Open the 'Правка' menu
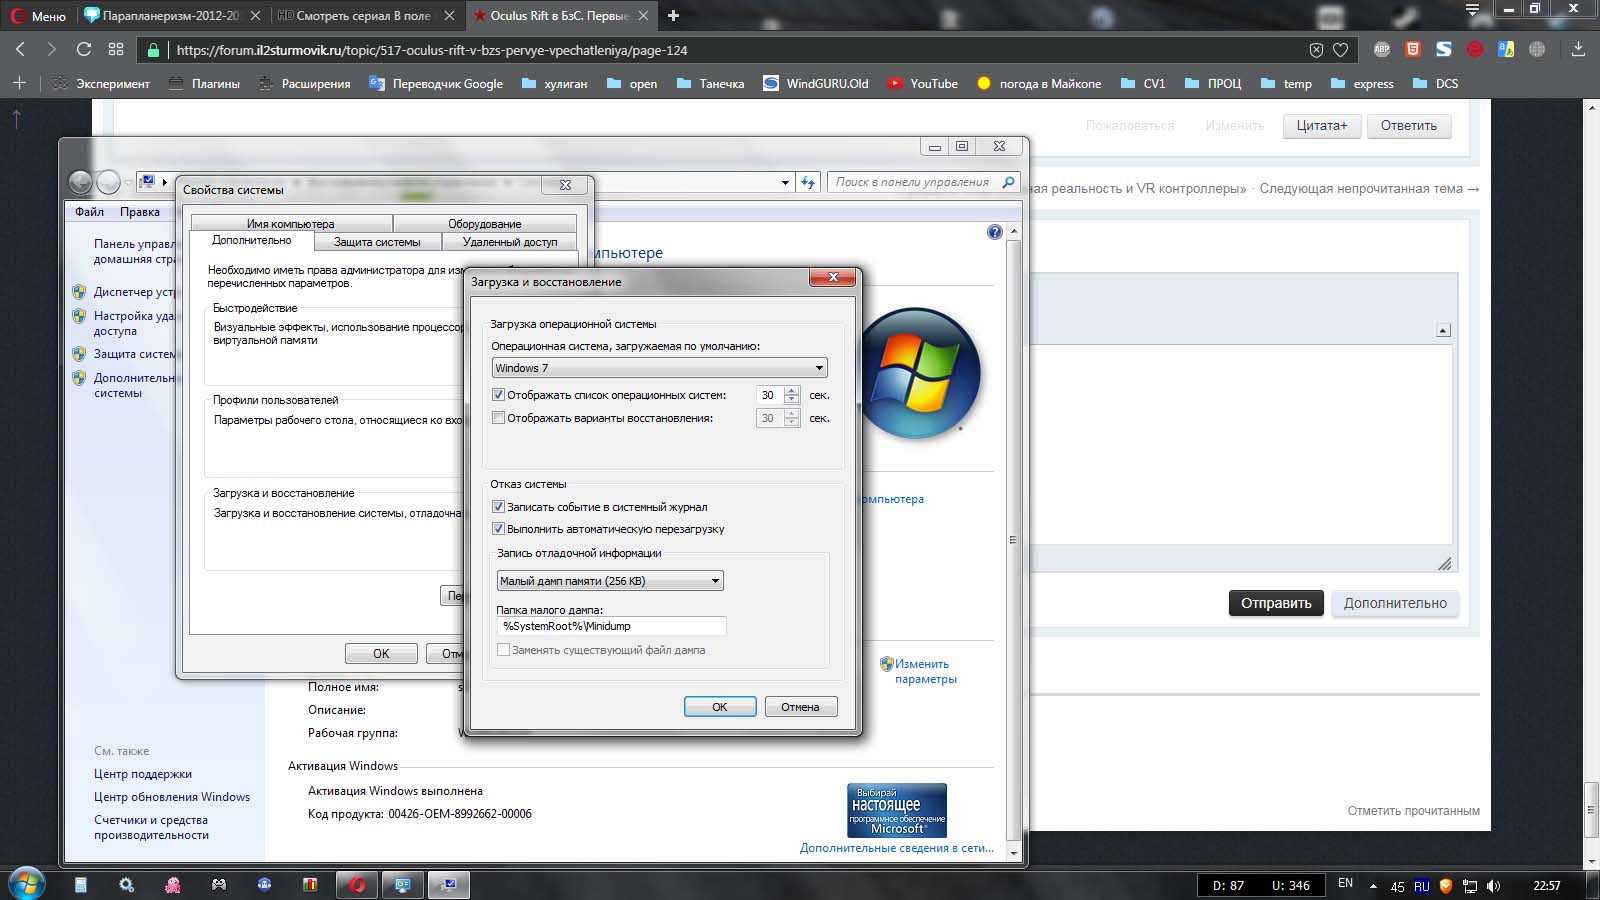Screen dimensions: 1600x900 [140, 212]
